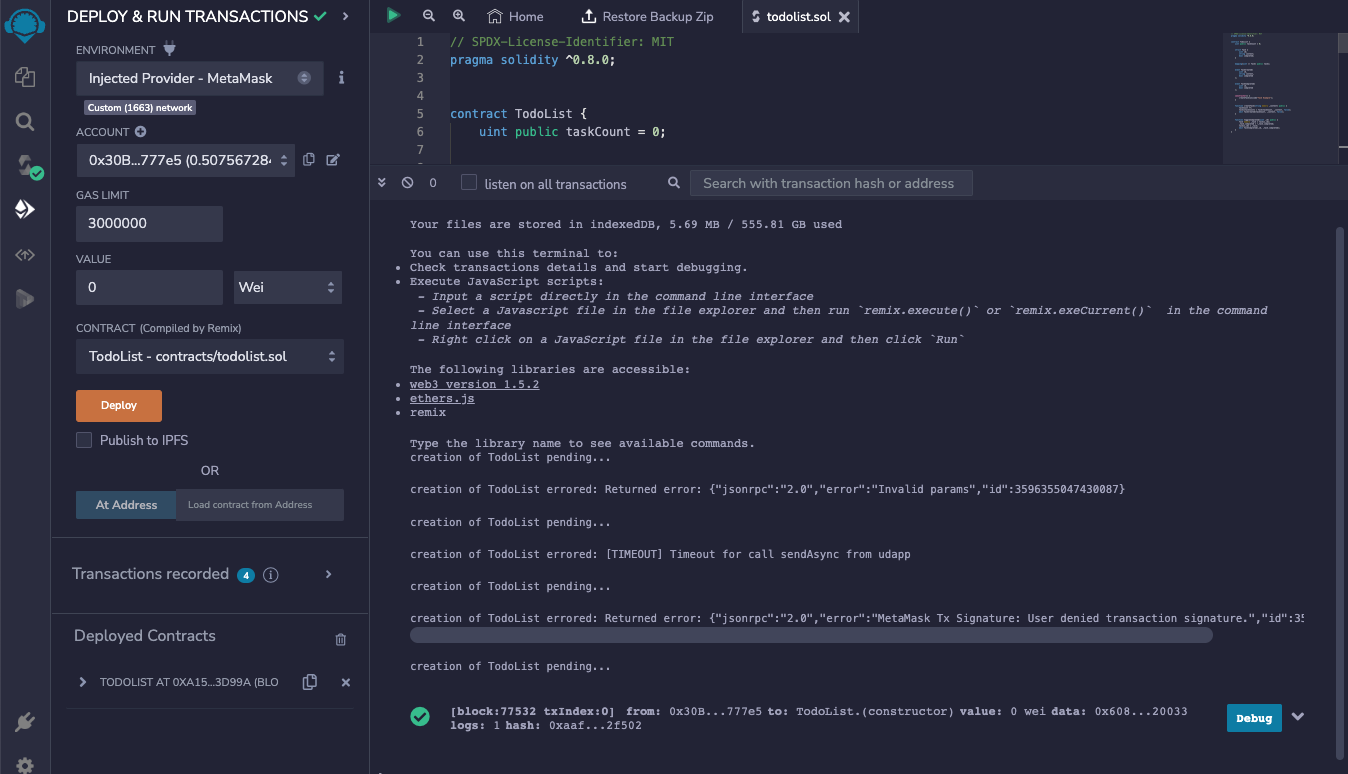Zoom in the editor font

[x=459, y=16]
